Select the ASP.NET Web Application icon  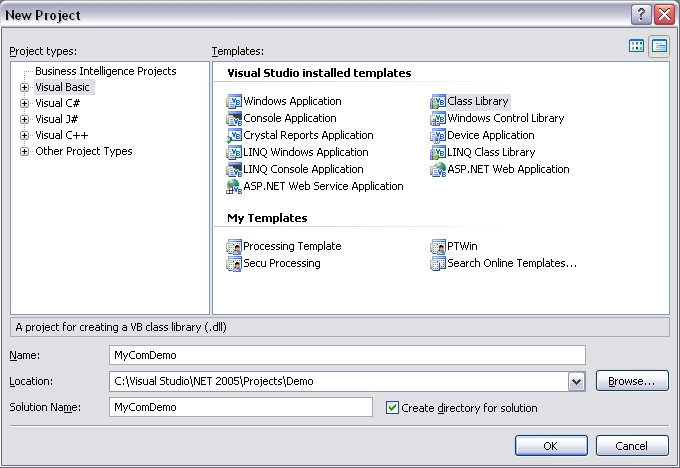[438, 169]
